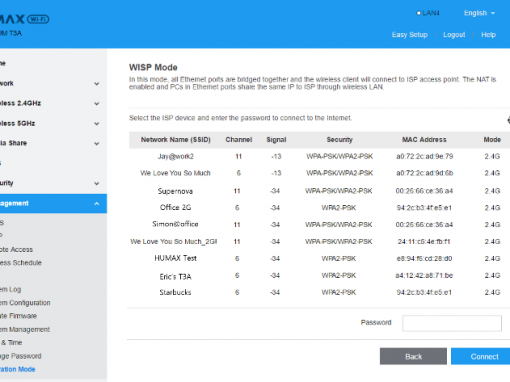This screenshot has width=510, height=382.
Task: Click MAC address a0:72:2c:ad:9e:79
Action: [x=424, y=156]
